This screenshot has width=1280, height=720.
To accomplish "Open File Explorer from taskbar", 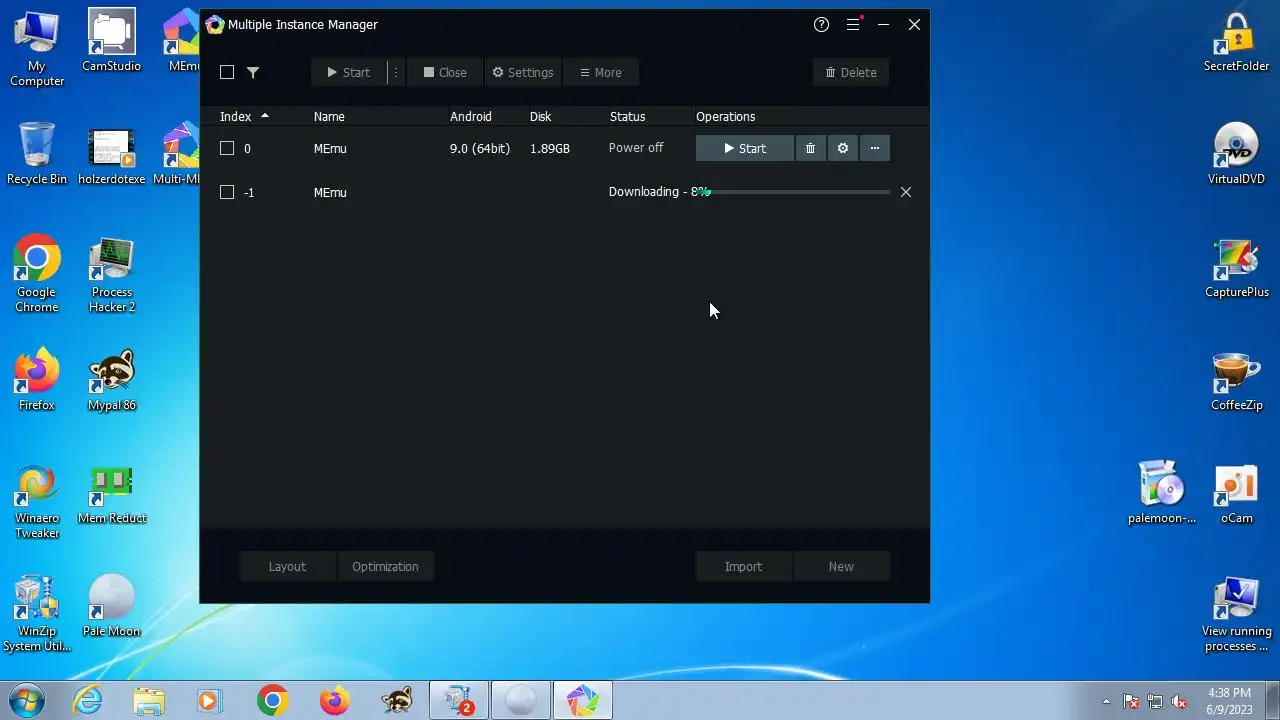I will coord(149,701).
